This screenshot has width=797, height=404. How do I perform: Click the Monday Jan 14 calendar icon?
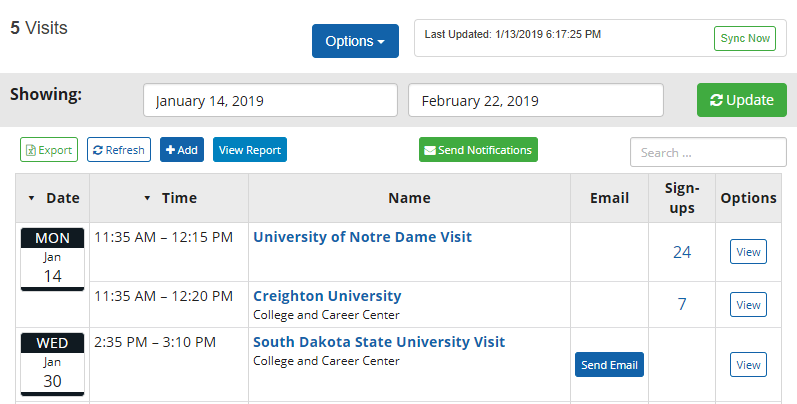(x=52, y=259)
